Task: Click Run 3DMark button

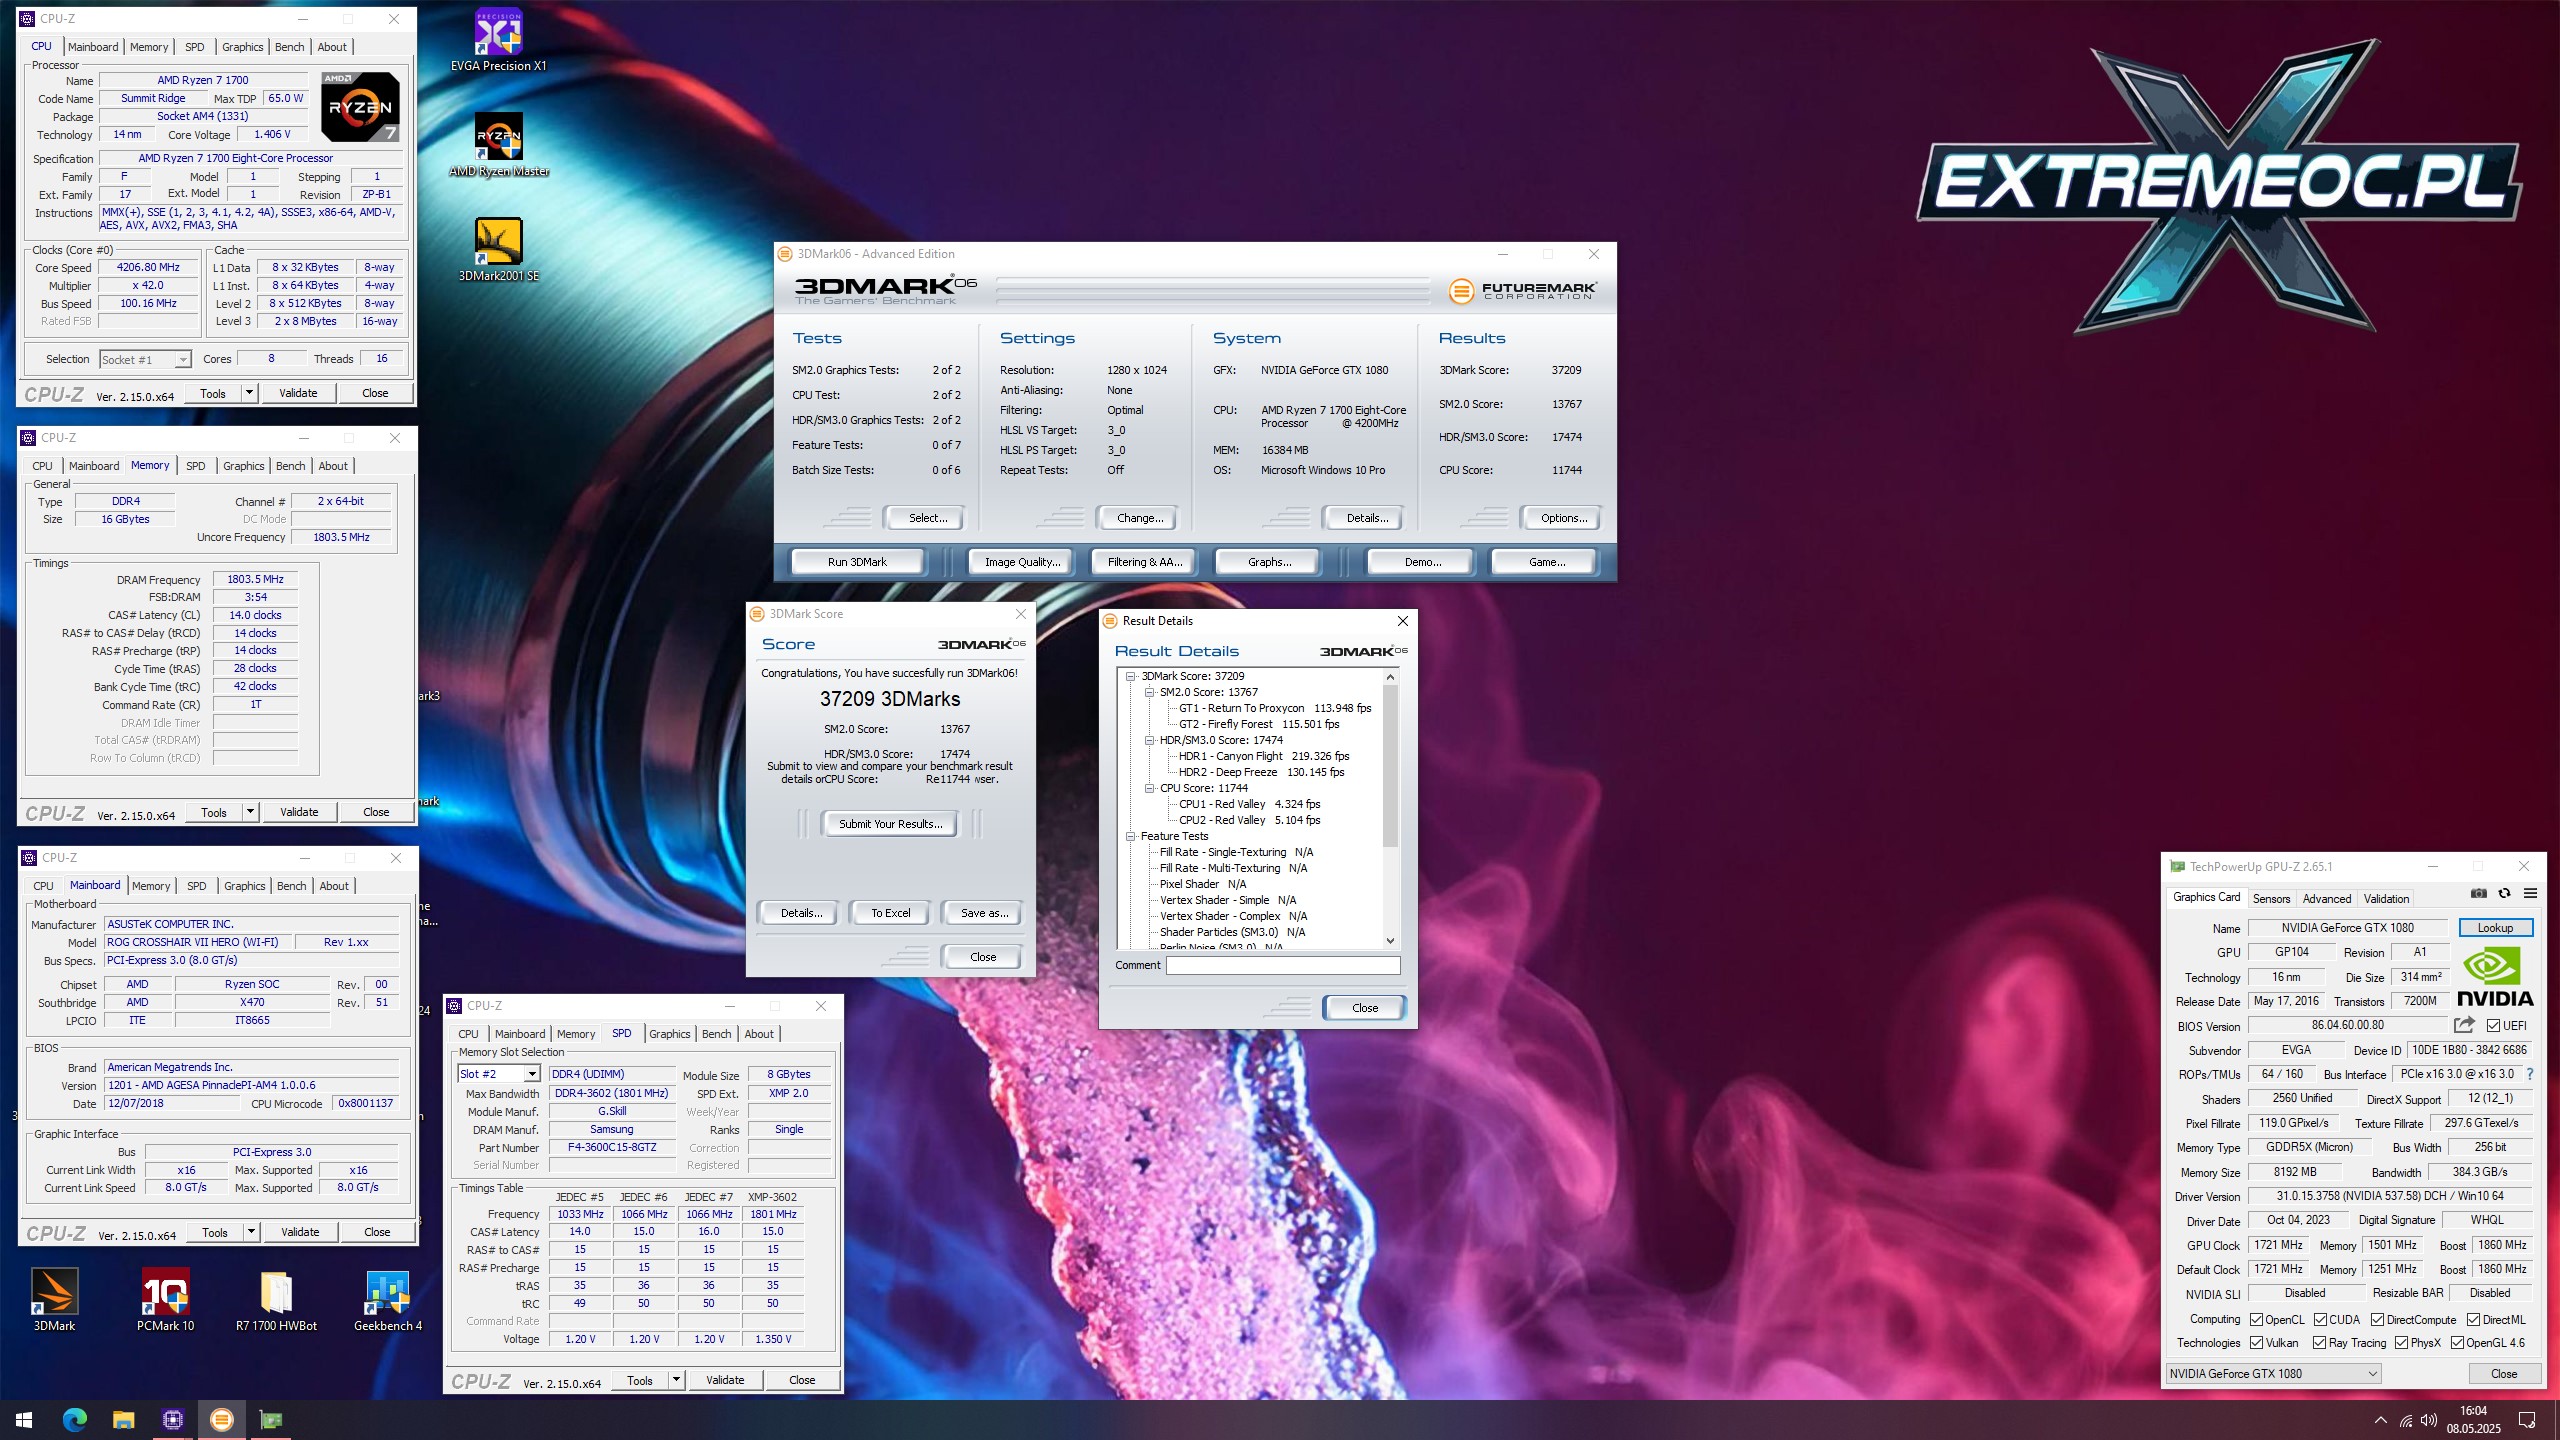Action: 857,562
